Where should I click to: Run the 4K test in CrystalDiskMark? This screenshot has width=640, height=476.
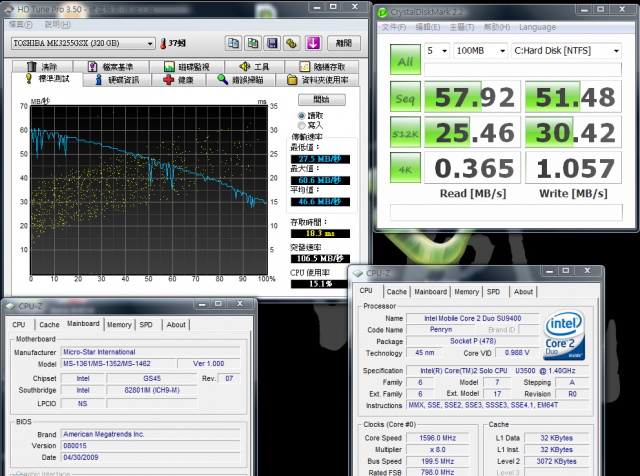[x=405, y=168]
